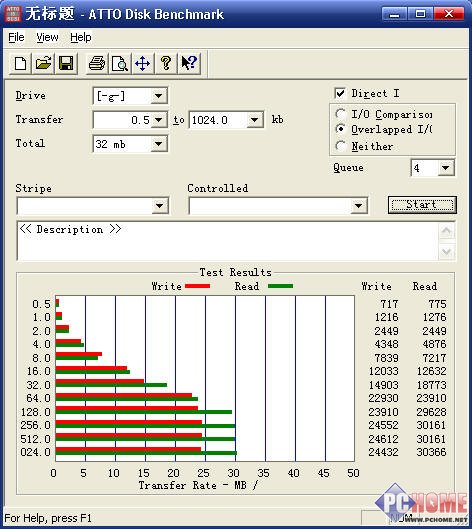Image resolution: width=472 pixels, height=529 pixels.
Task: Click the Start button
Action: (x=422, y=205)
